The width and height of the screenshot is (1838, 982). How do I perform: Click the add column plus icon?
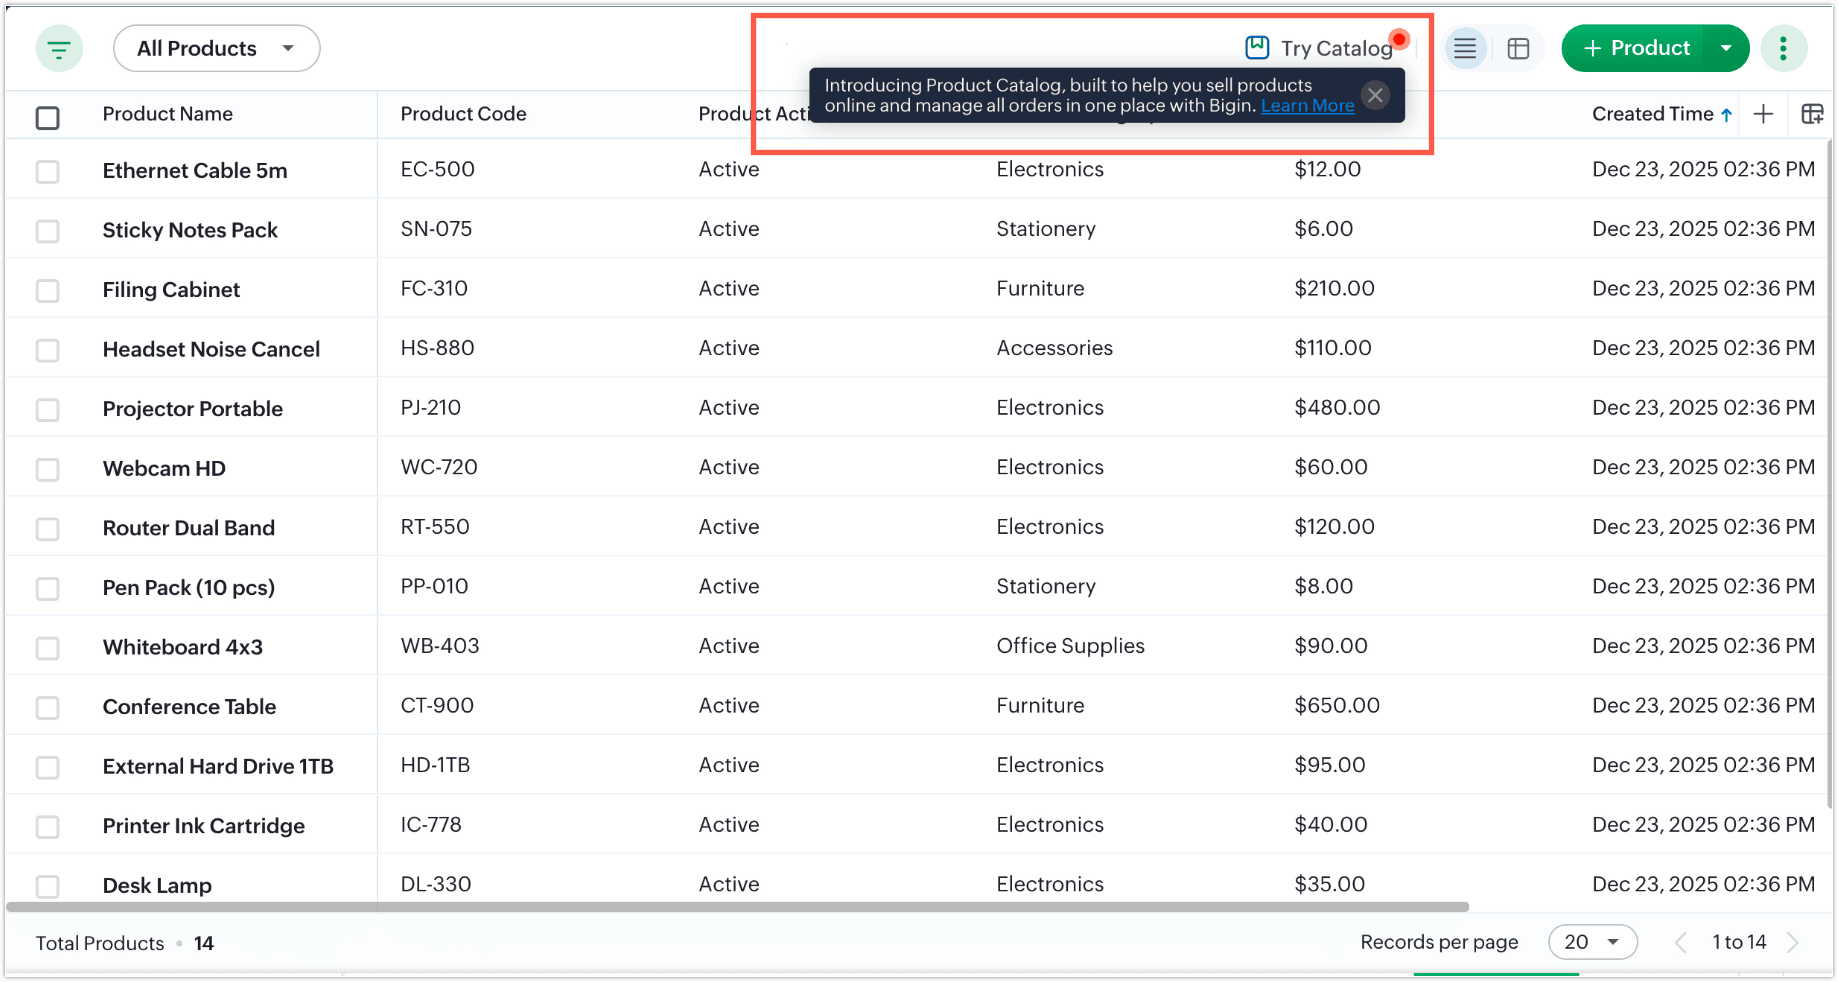[1764, 114]
